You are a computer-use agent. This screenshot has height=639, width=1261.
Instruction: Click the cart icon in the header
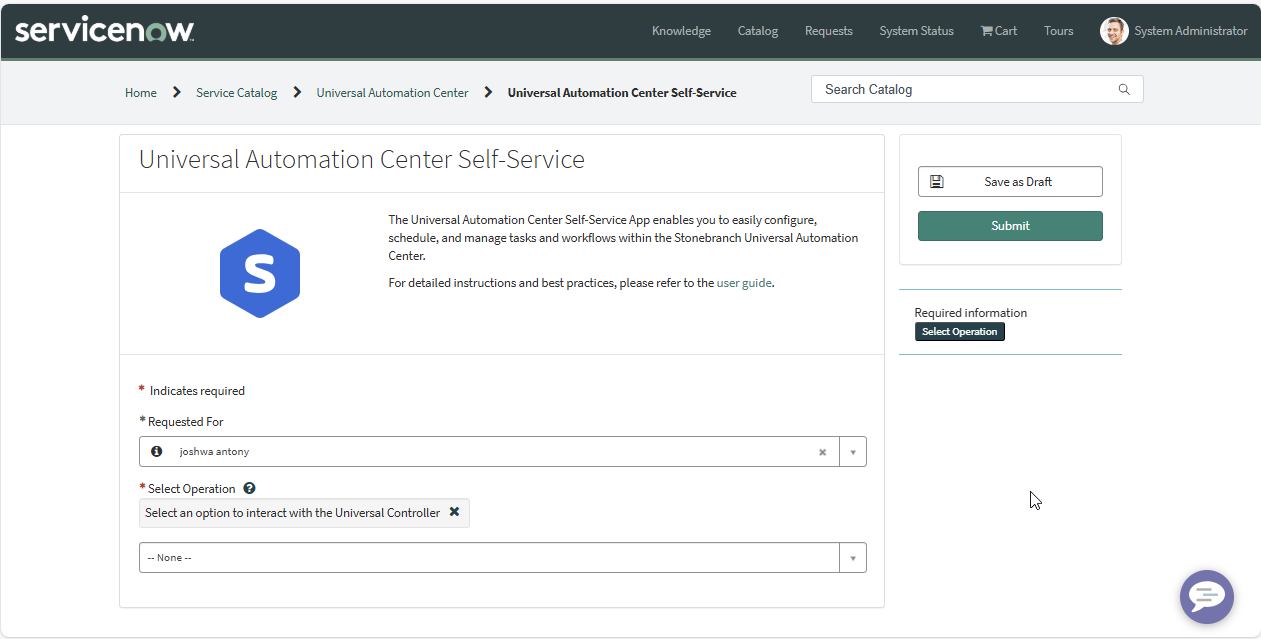tap(986, 31)
